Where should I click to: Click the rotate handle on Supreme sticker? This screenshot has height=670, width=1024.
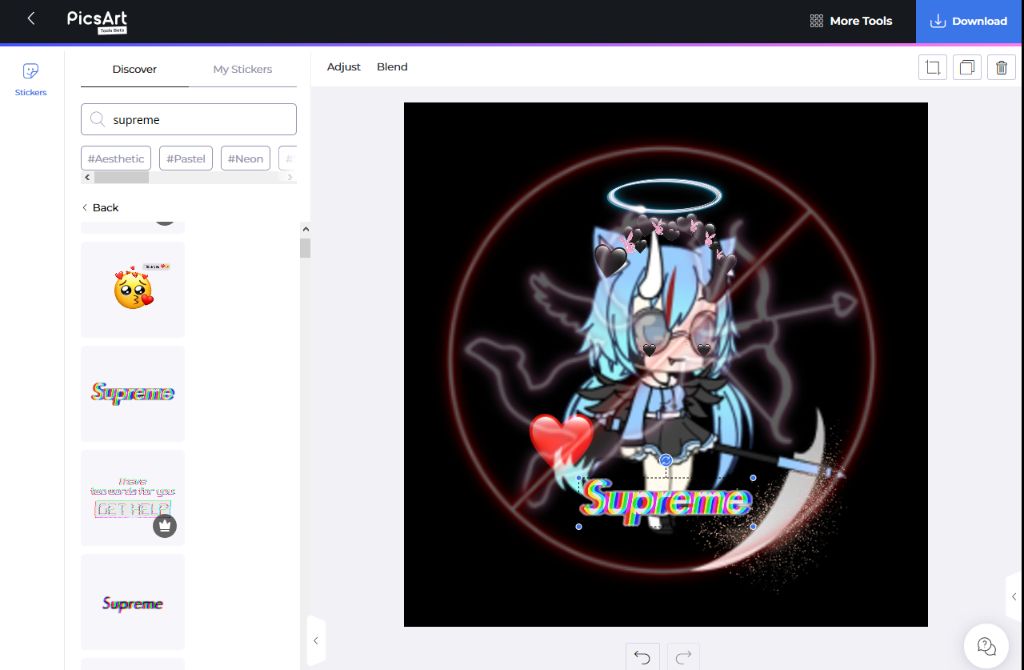point(665,460)
